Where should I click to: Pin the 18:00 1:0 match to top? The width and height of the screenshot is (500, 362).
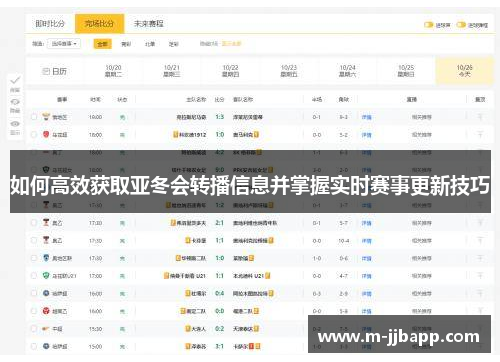click(480, 135)
